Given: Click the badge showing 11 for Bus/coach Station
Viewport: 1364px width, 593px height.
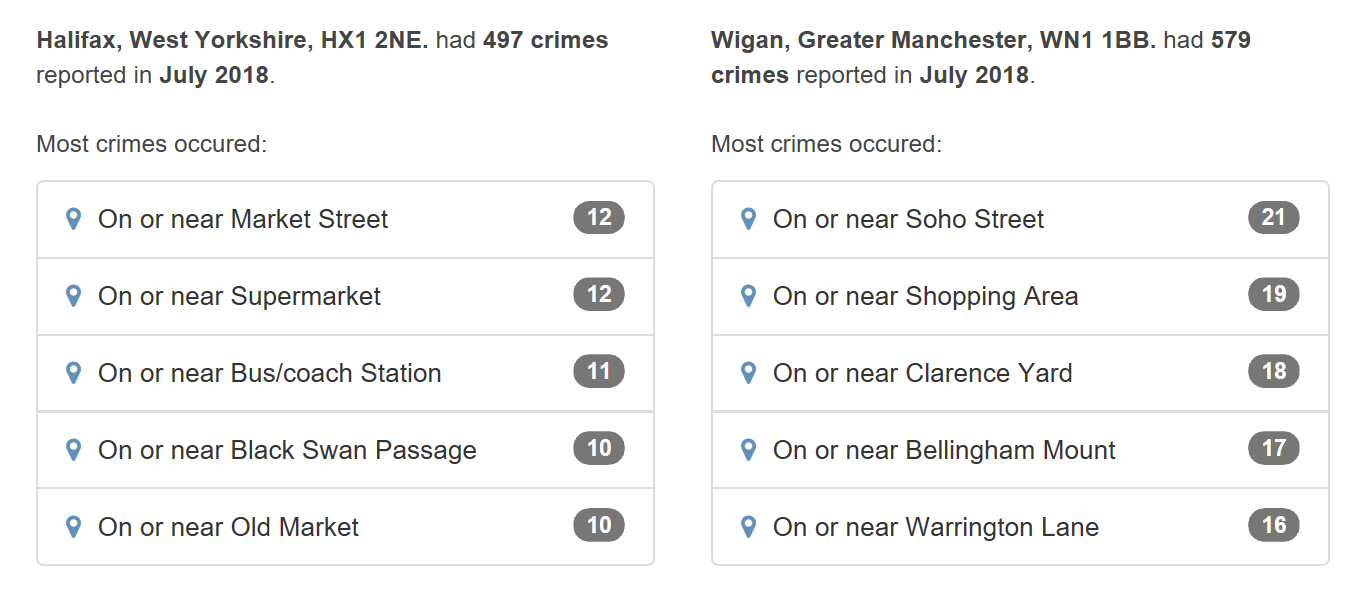Looking at the screenshot, I should (x=598, y=371).
